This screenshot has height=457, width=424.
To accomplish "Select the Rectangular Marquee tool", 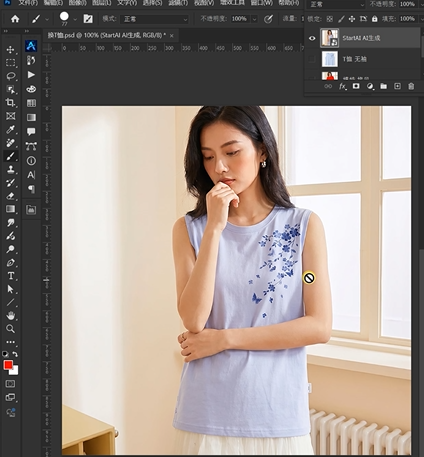I will pos(10,63).
